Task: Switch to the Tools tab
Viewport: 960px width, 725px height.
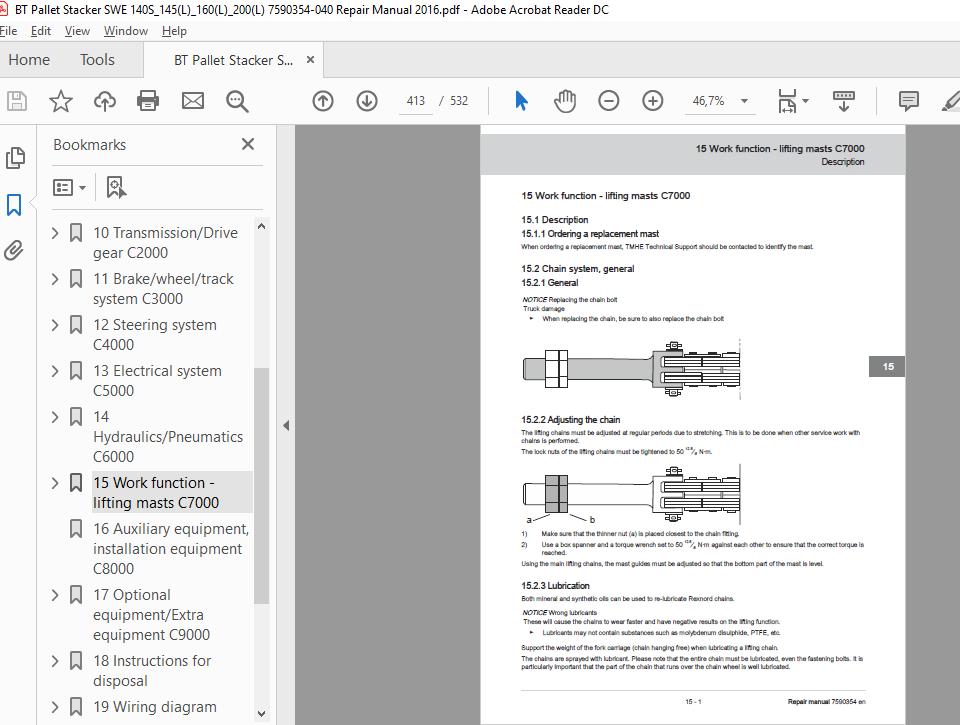Action: point(97,59)
